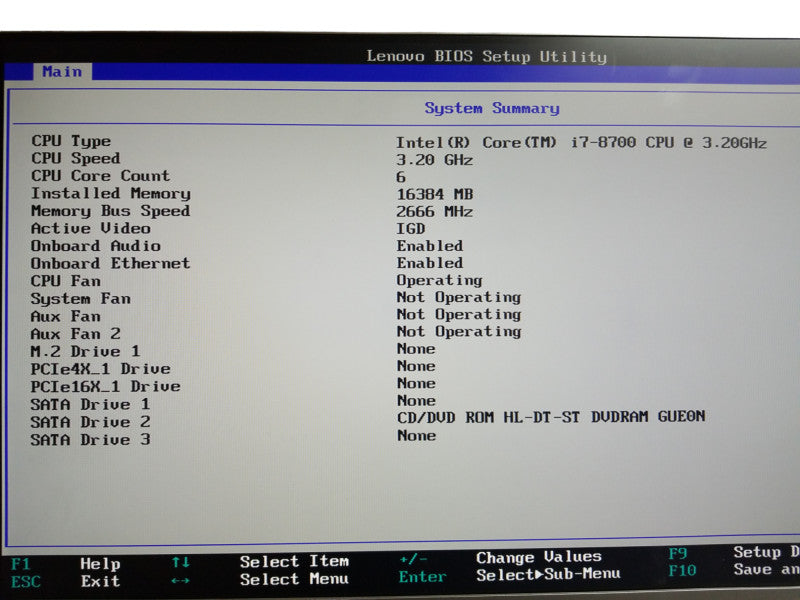Select the CPU Fan label
Image resolution: width=800 pixels, height=600 pixels.
point(66,281)
